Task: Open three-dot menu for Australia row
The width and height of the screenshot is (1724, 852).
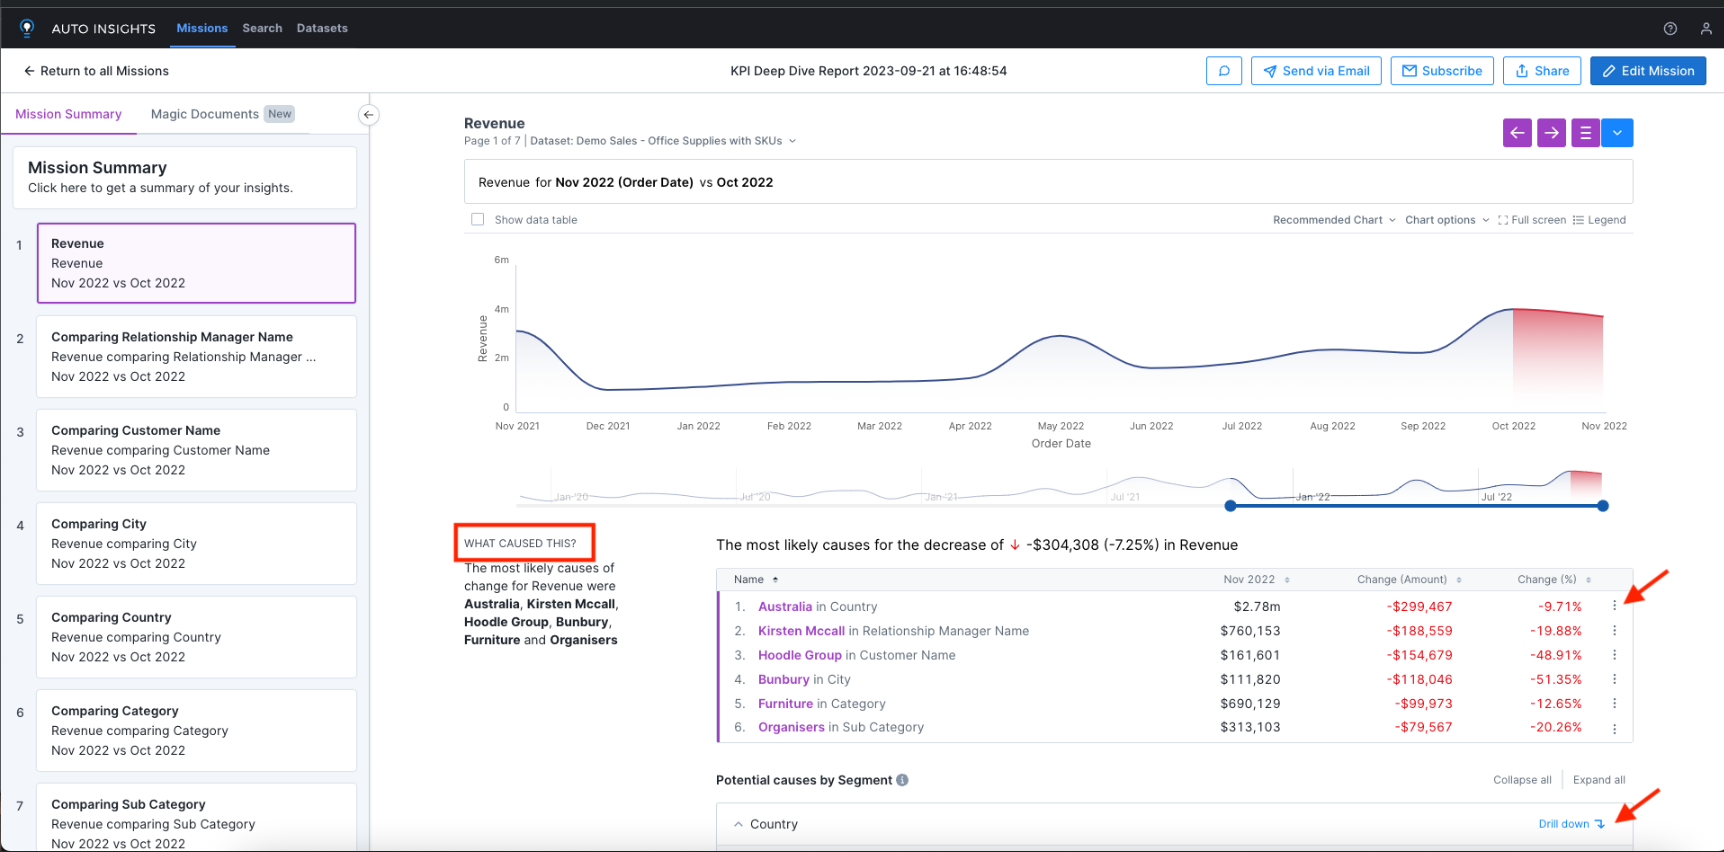Action: coord(1613,606)
